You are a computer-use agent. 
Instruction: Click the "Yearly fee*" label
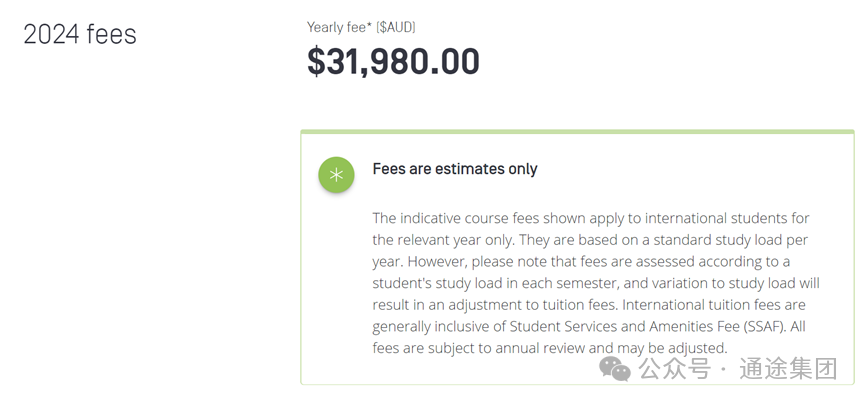340,27
